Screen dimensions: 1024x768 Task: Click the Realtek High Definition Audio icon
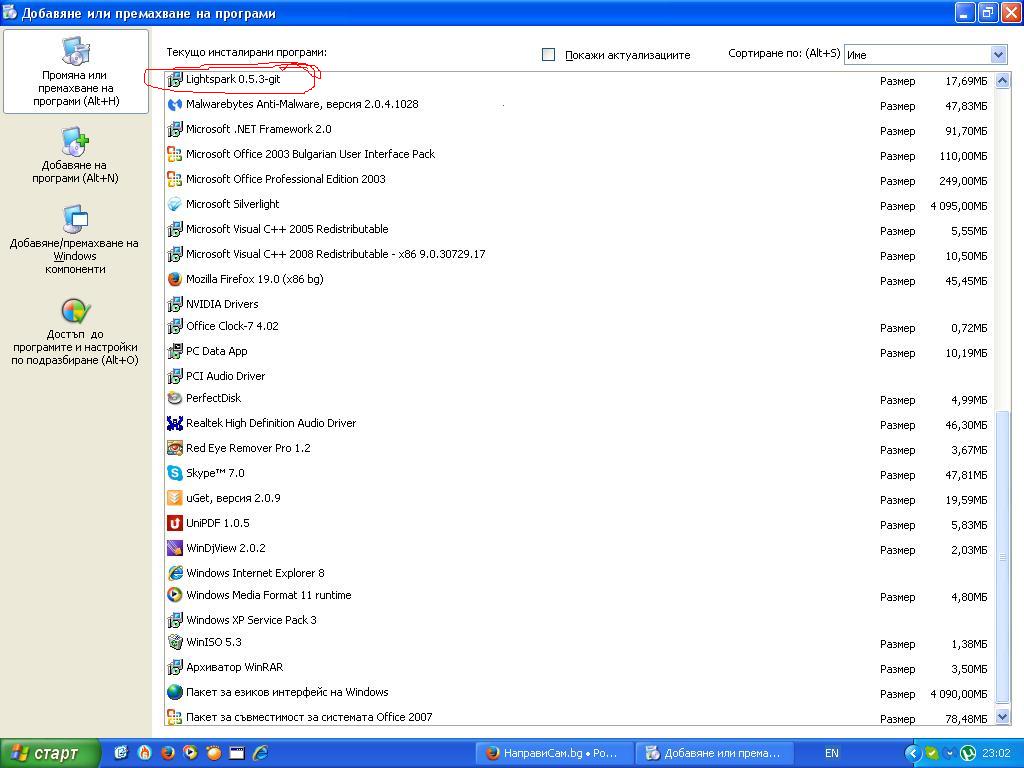(x=174, y=423)
